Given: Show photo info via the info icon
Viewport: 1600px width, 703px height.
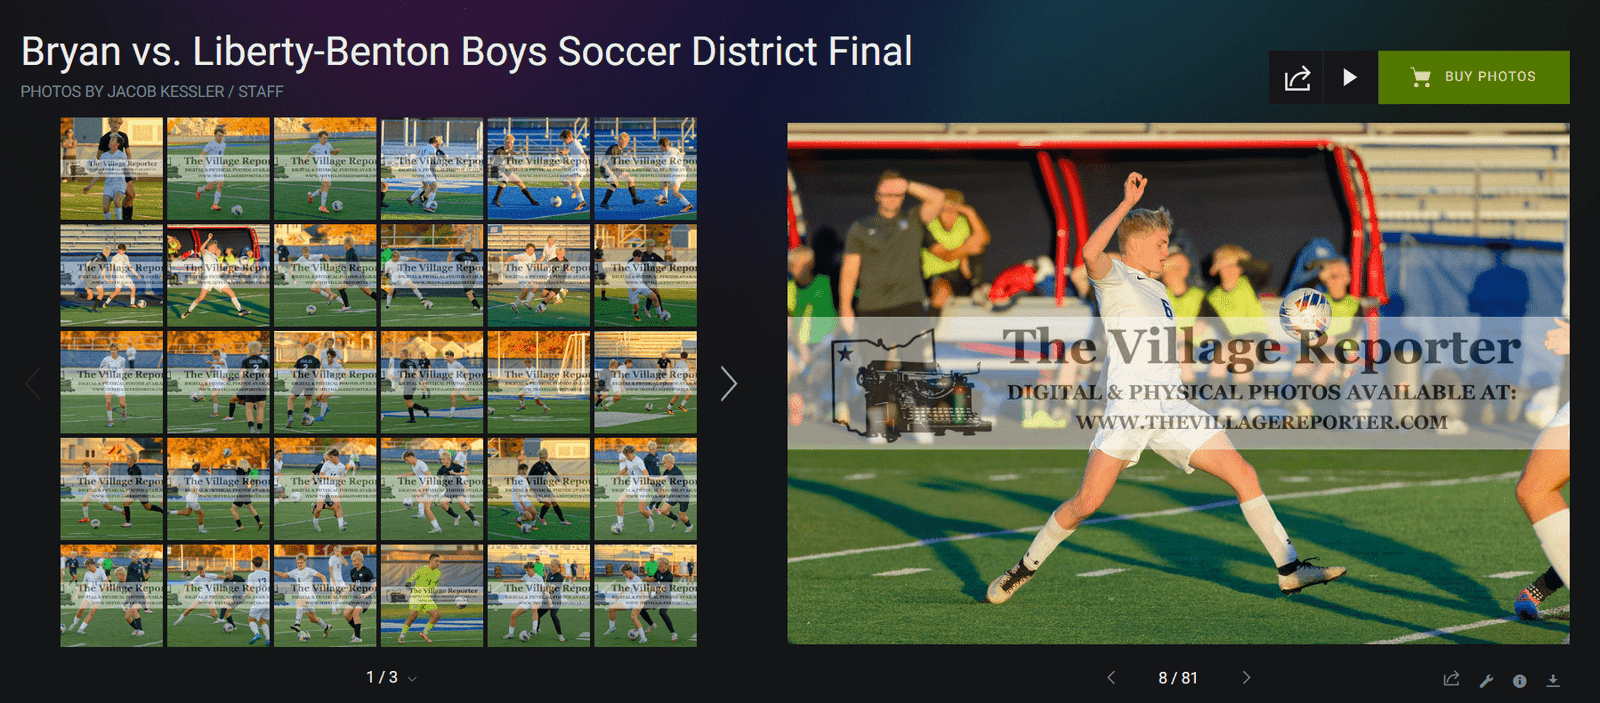Looking at the screenshot, I should pyautogui.click(x=1520, y=680).
